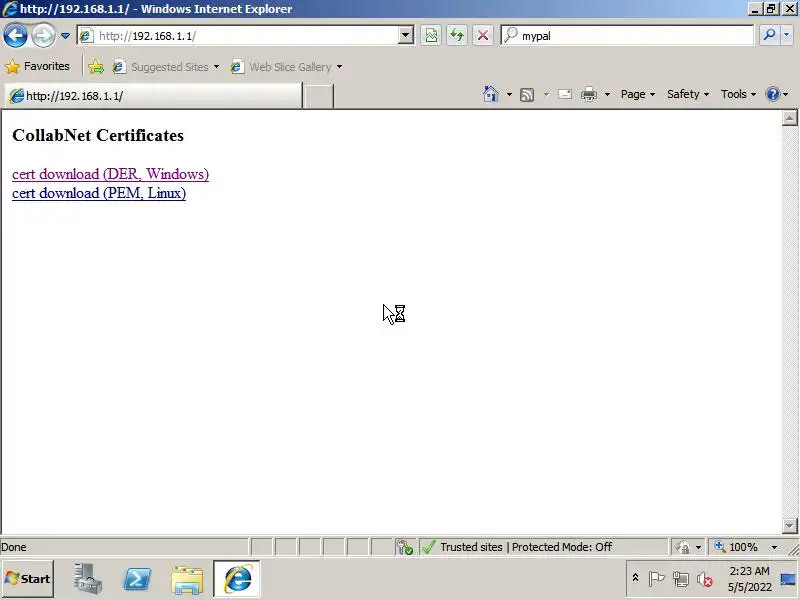Stop loading with the red X icon

(483, 36)
